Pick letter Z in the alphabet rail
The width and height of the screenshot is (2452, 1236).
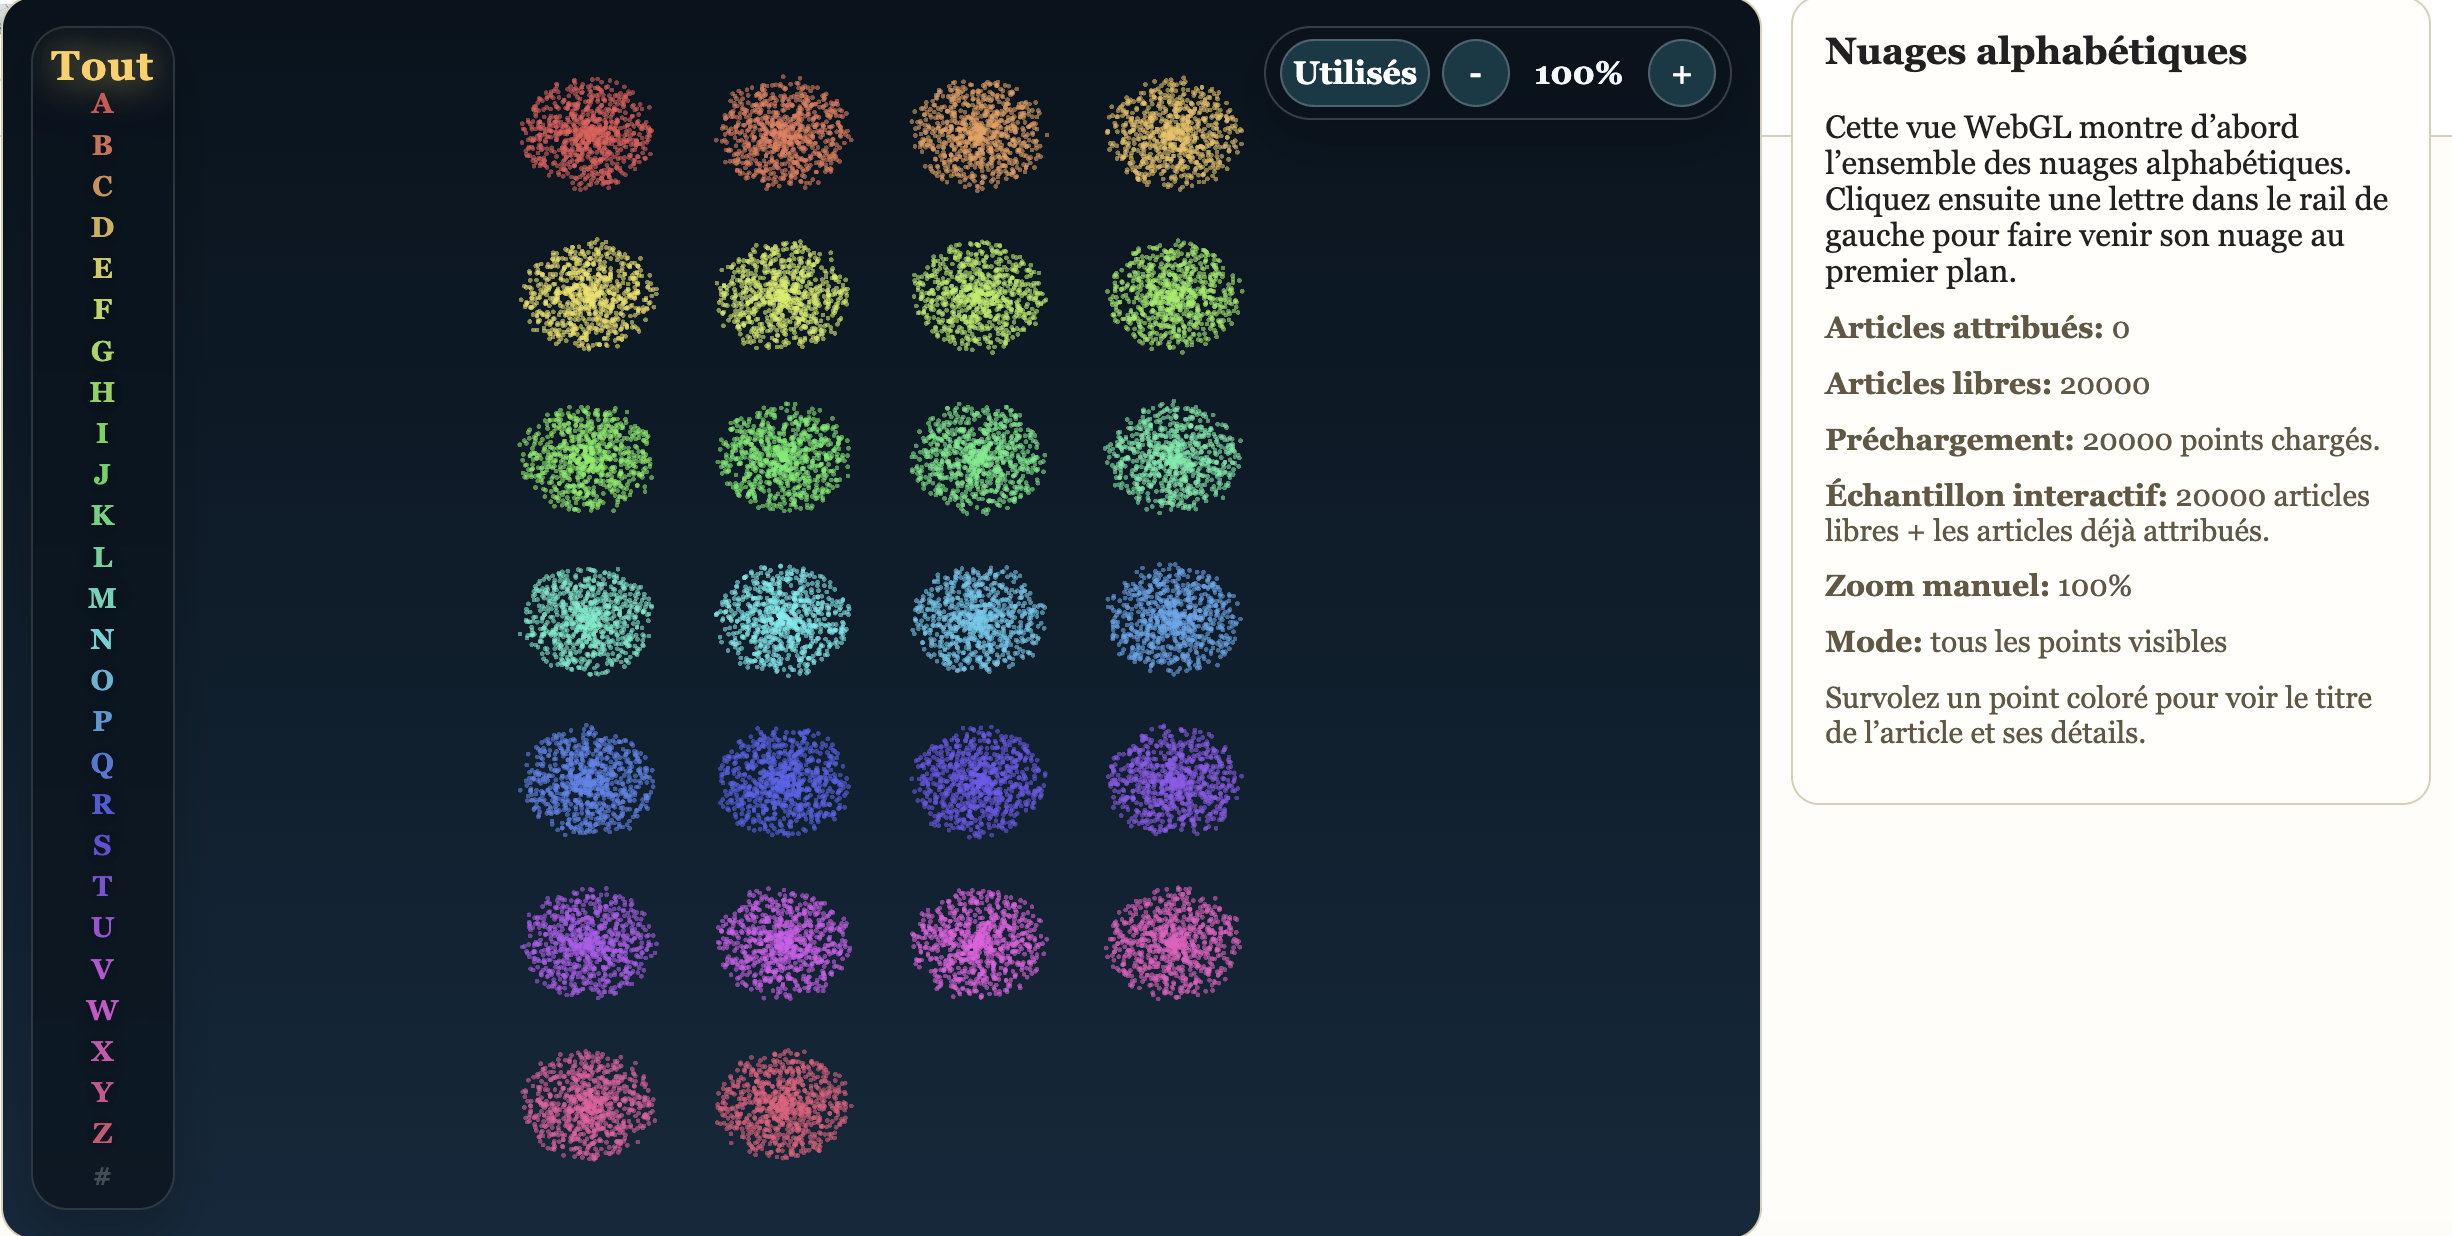coord(102,1133)
